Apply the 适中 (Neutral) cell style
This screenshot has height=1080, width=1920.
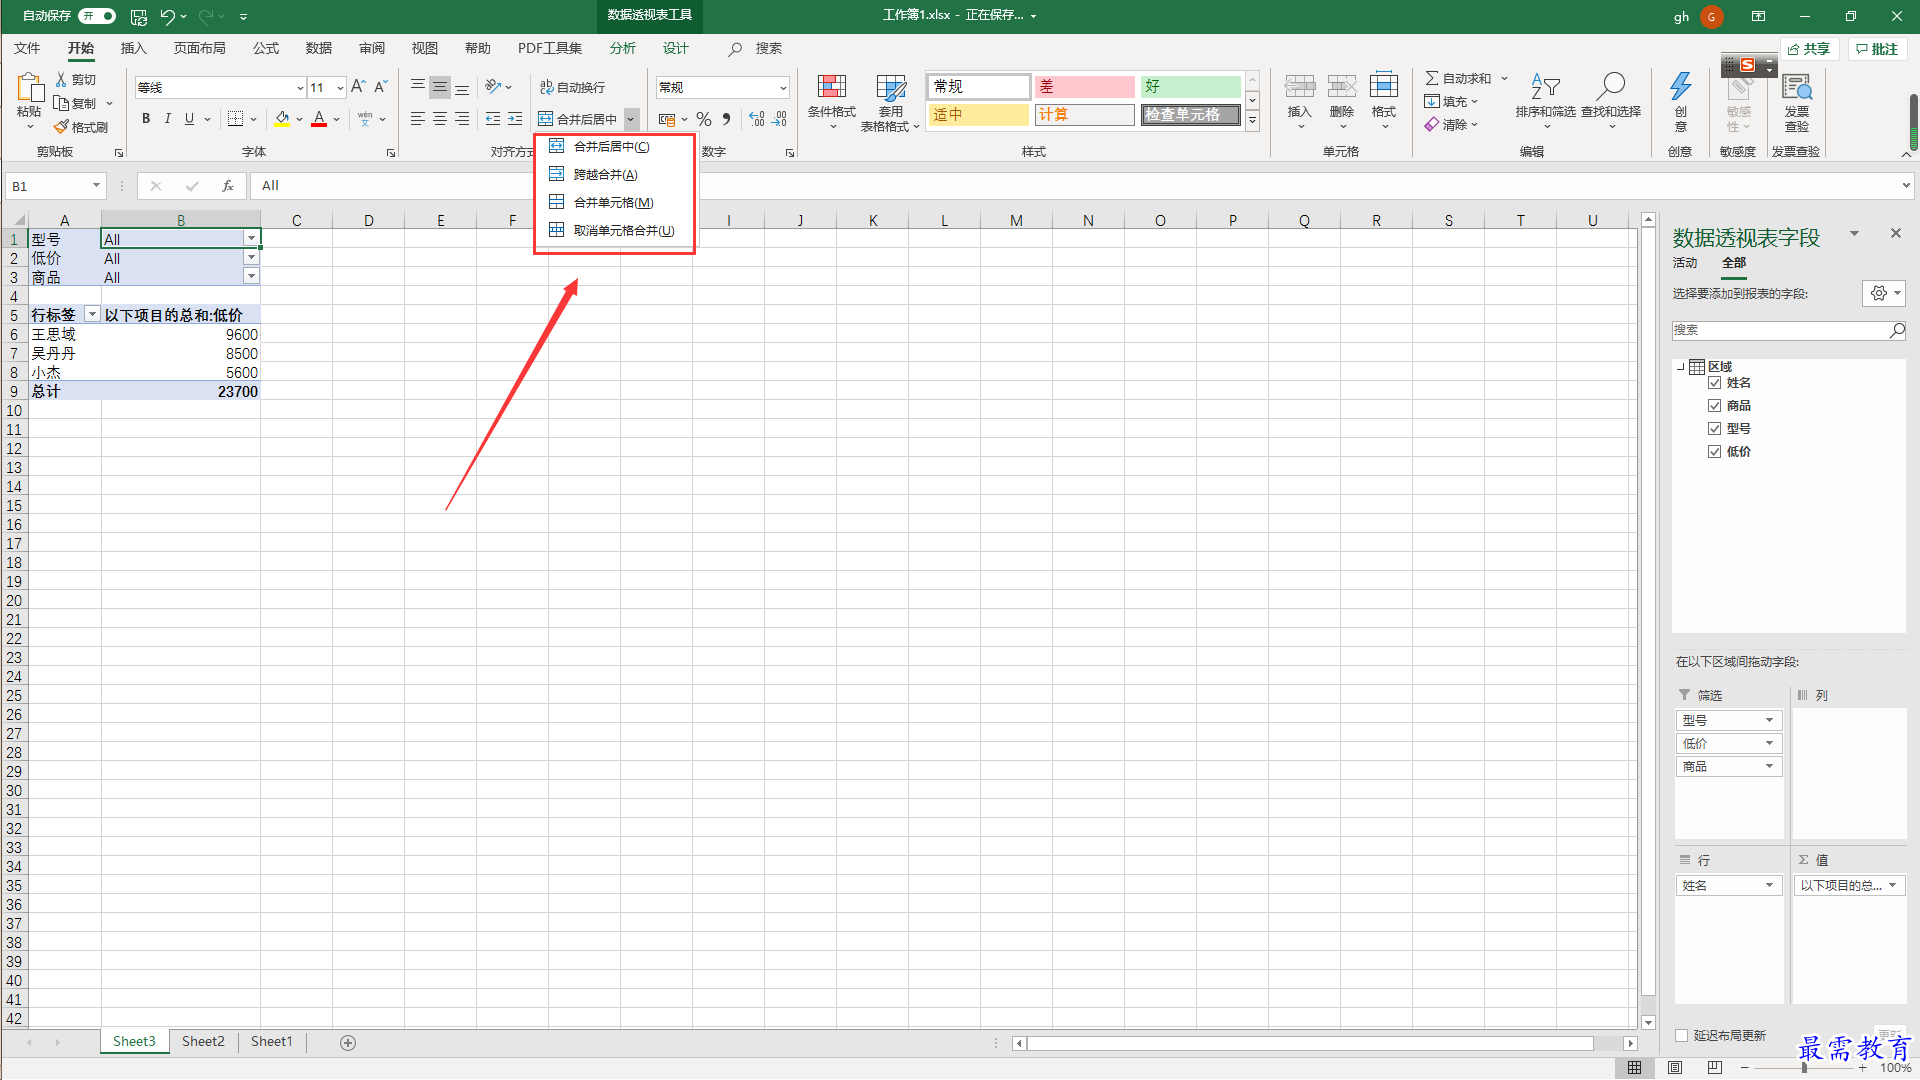pos(979,115)
